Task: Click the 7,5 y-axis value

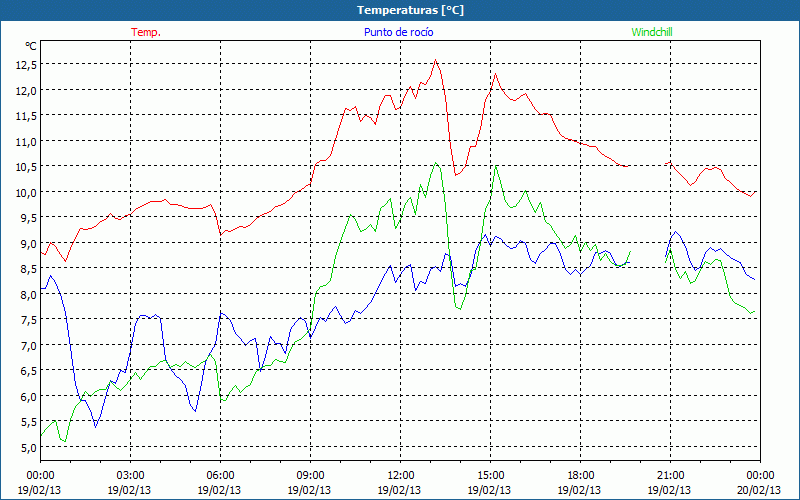Action: pos(29,320)
